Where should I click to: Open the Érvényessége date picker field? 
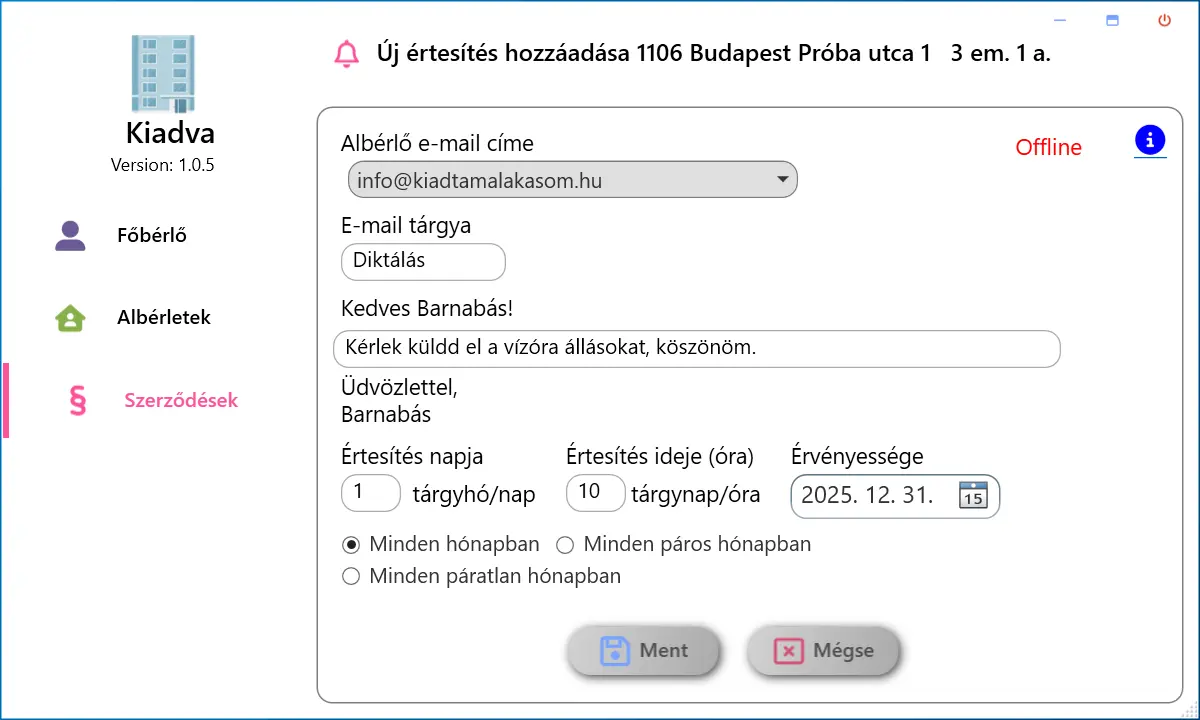[895, 496]
